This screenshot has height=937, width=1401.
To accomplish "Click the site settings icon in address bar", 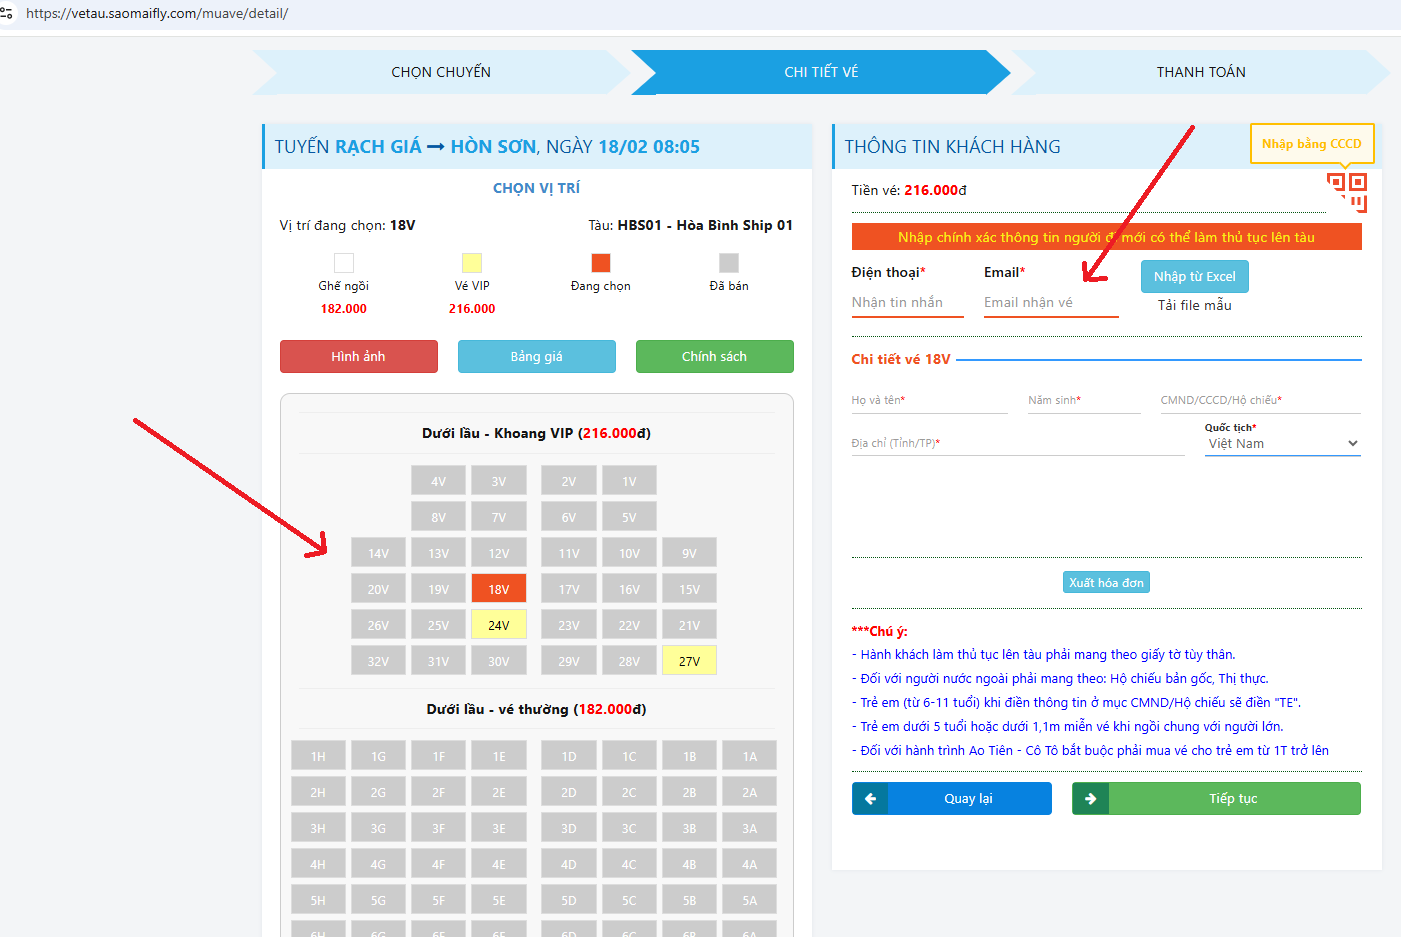I will tap(7, 13).
